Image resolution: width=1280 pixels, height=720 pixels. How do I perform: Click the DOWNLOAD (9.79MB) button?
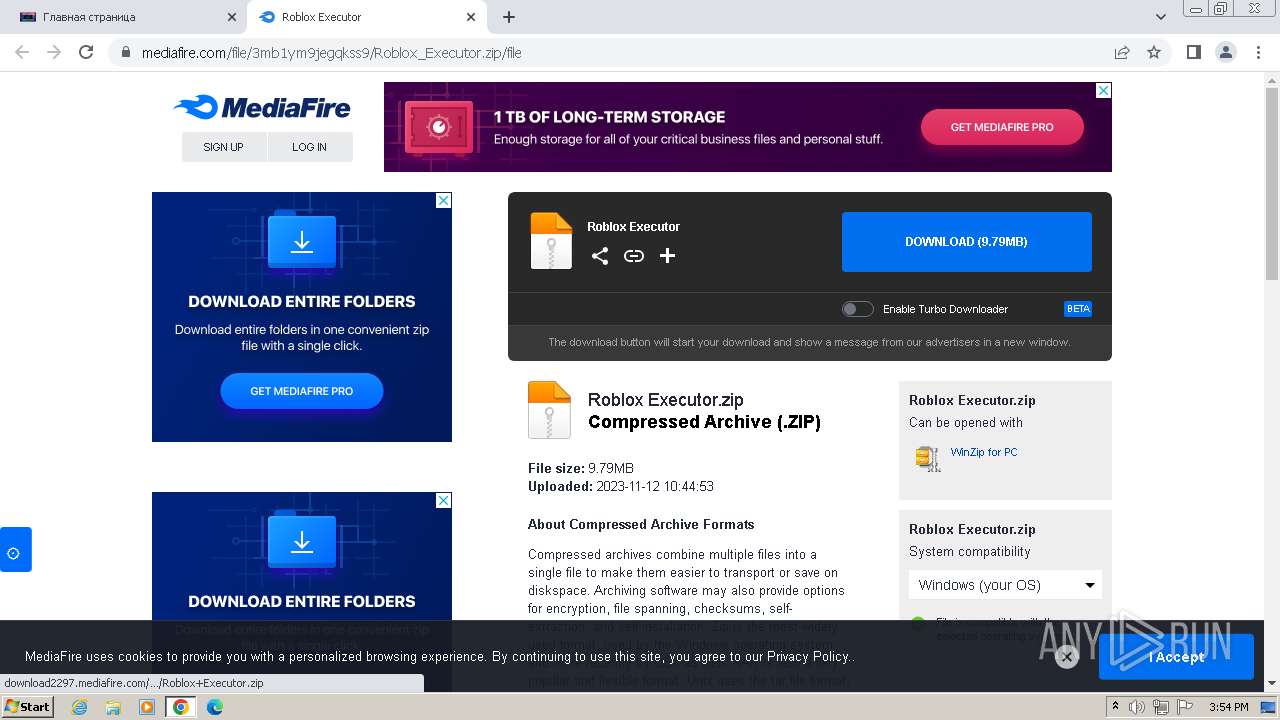click(x=966, y=242)
